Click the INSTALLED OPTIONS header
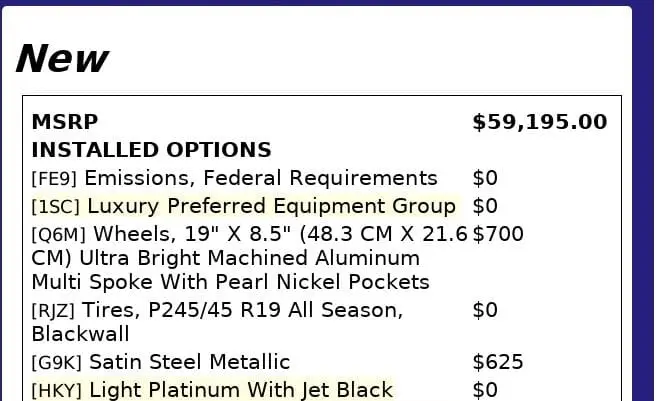The height and width of the screenshot is (401, 657). 151,151
